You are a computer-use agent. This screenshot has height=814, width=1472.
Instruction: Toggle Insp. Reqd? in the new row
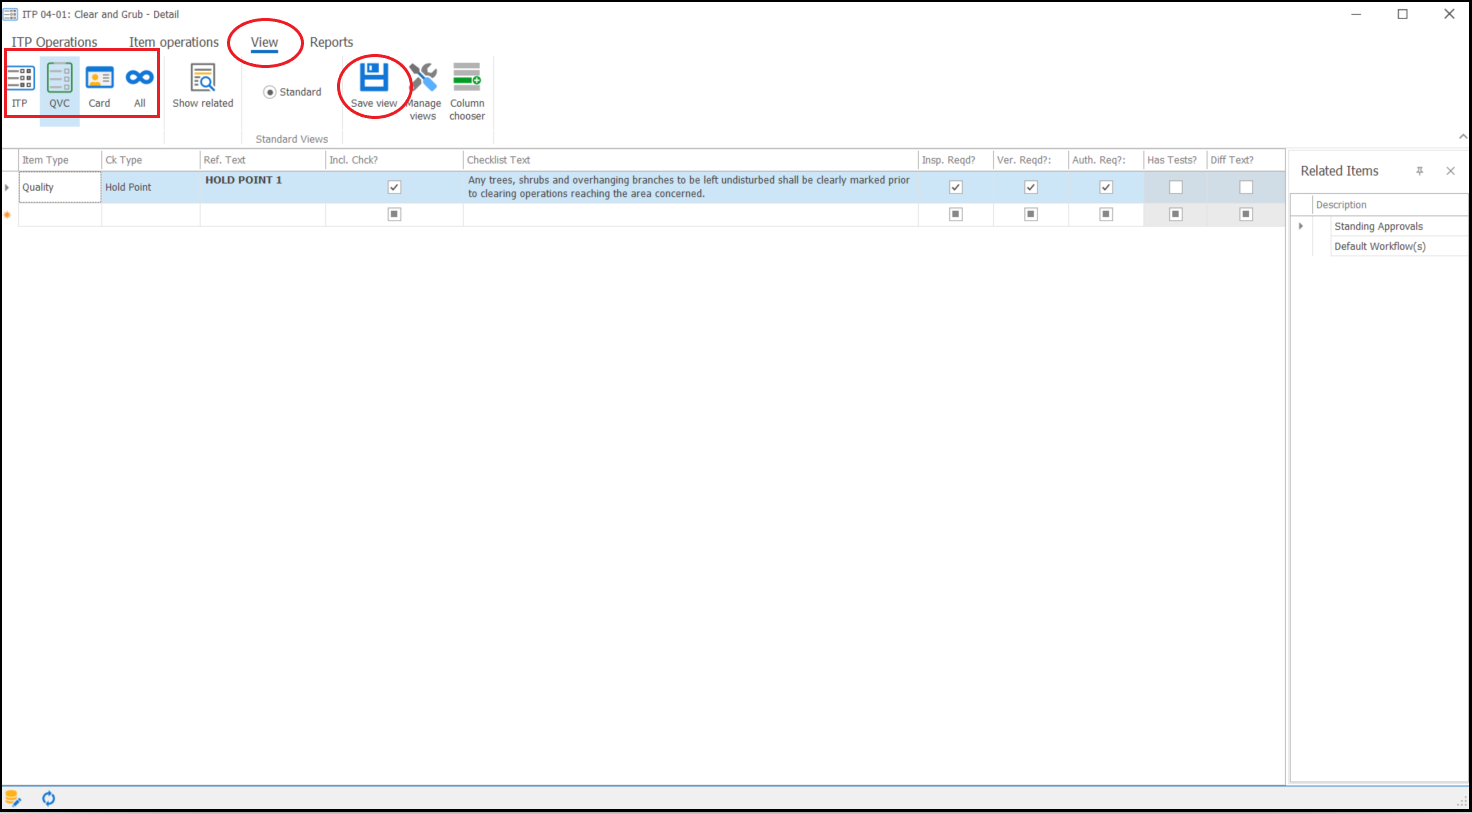pyautogui.click(x=956, y=214)
